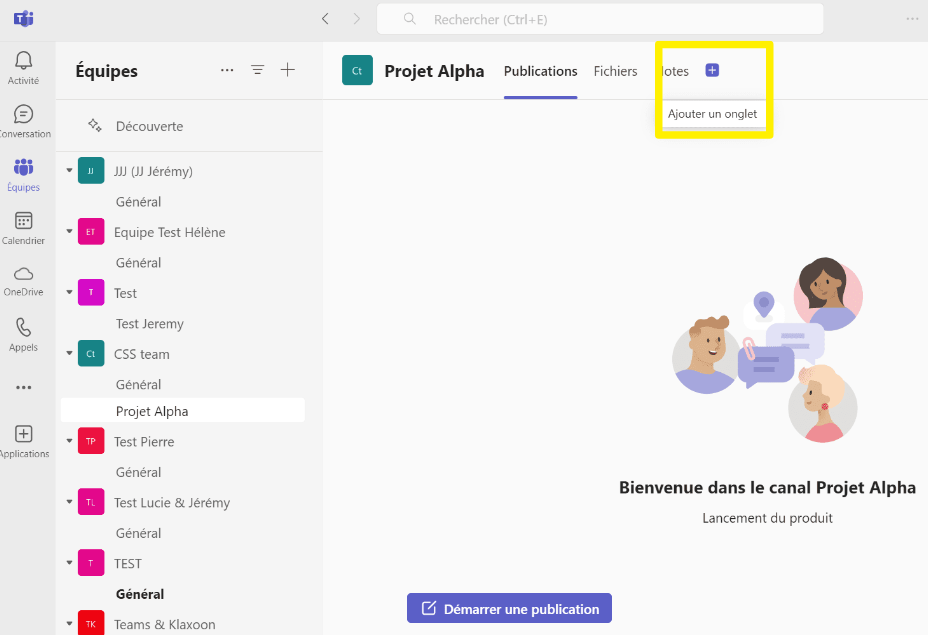Open more options next to Équipes title

[227, 70]
